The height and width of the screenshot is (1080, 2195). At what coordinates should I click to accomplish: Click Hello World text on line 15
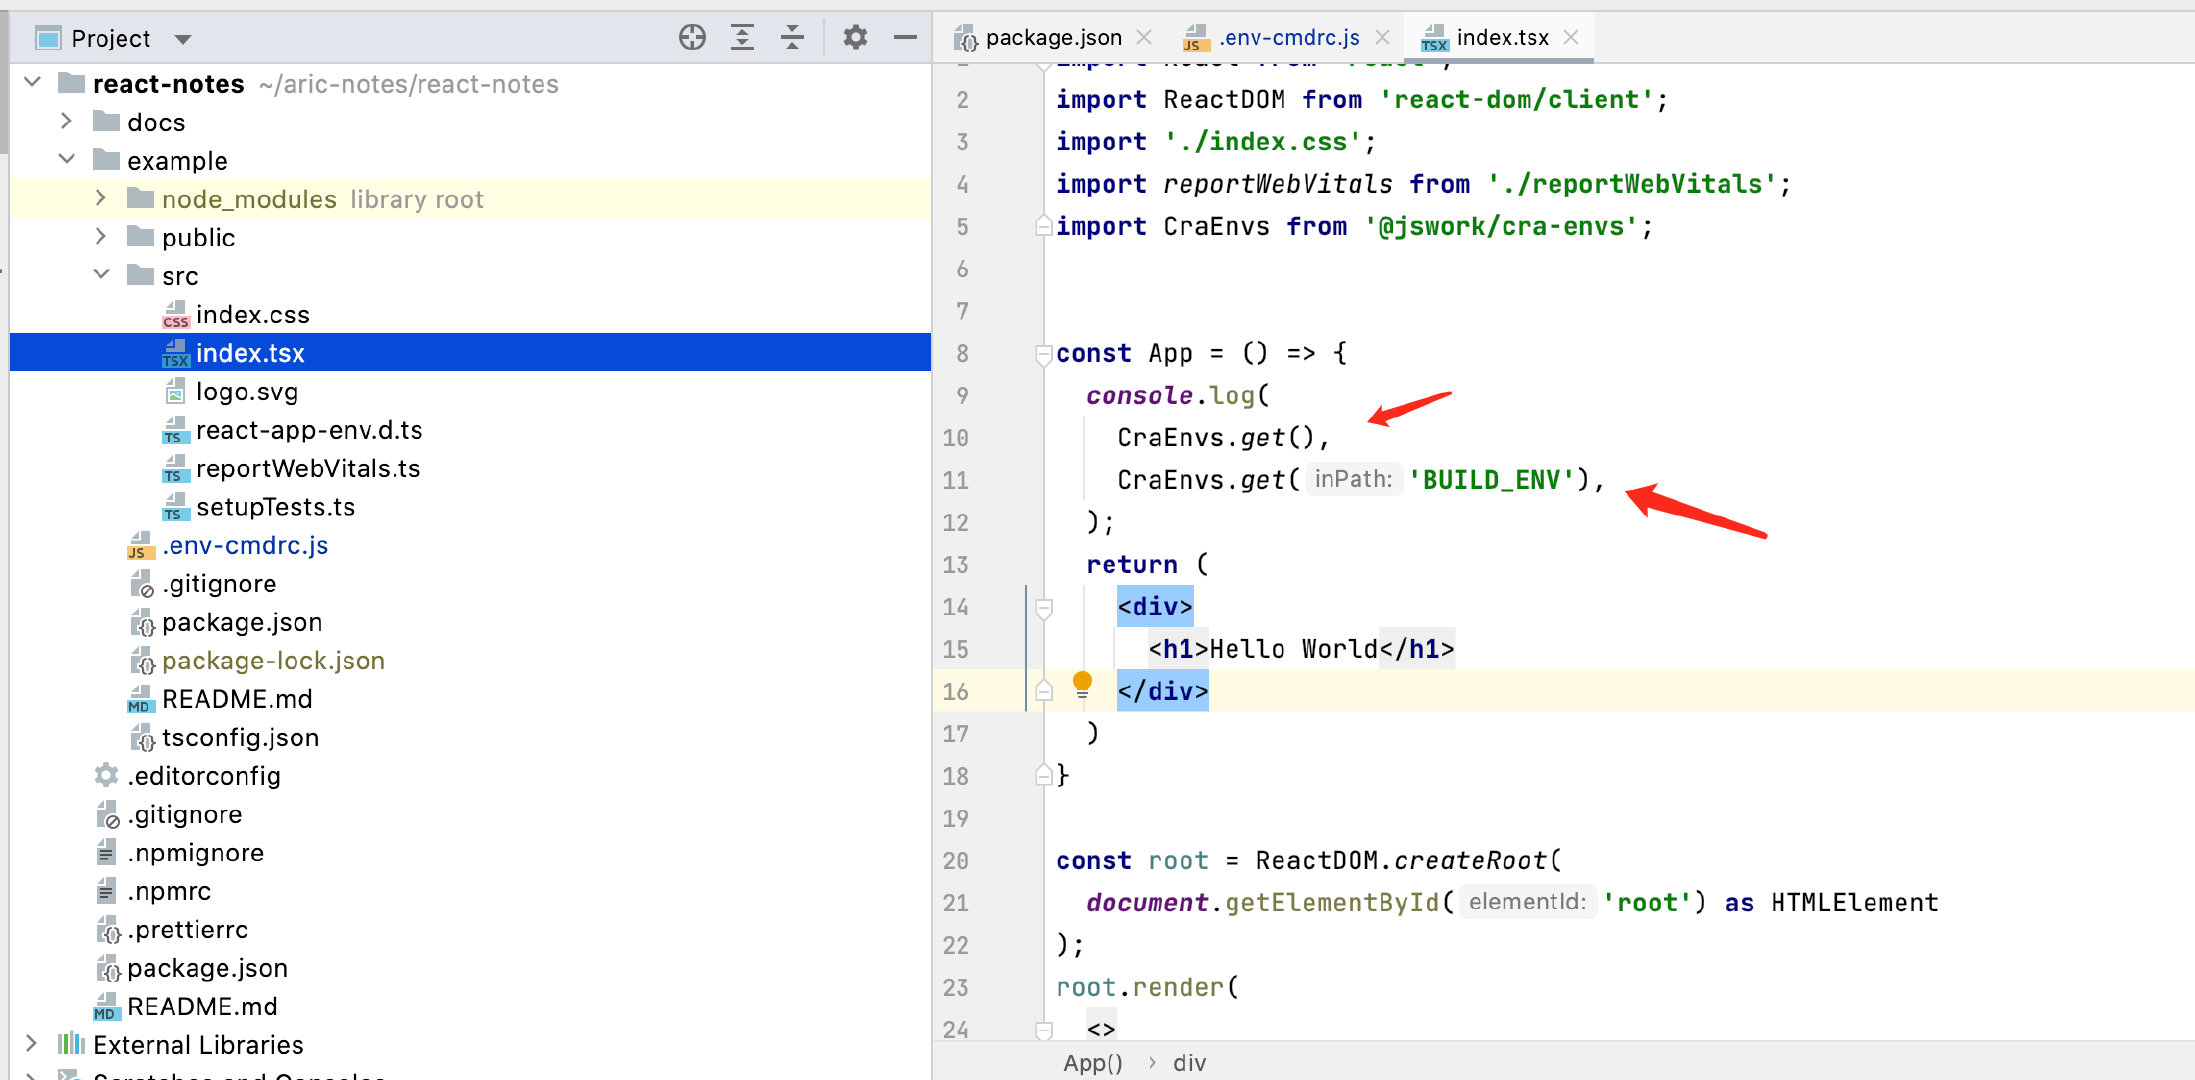click(x=1293, y=648)
